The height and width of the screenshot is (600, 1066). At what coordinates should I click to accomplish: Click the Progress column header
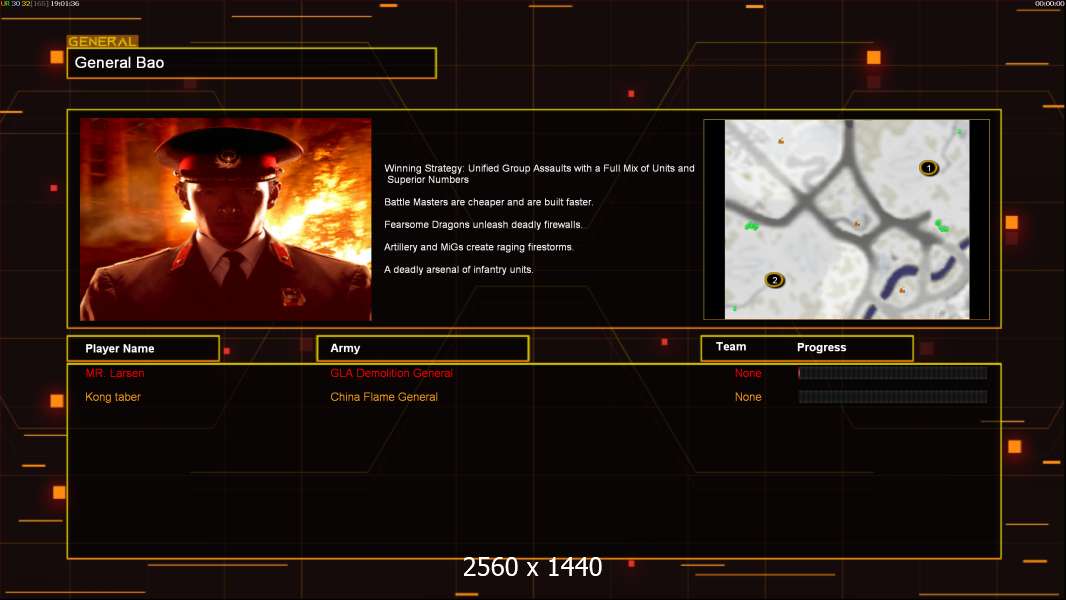click(821, 347)
